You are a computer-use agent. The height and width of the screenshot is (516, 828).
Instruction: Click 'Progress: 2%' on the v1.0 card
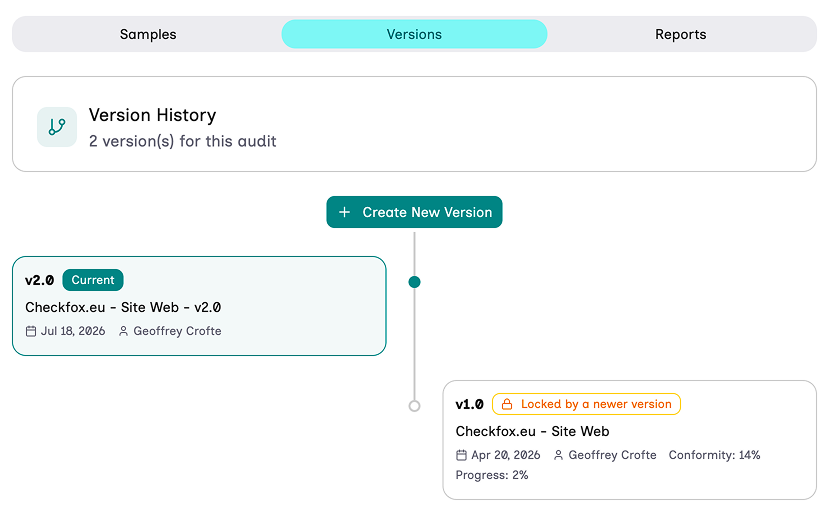point(492,475)
